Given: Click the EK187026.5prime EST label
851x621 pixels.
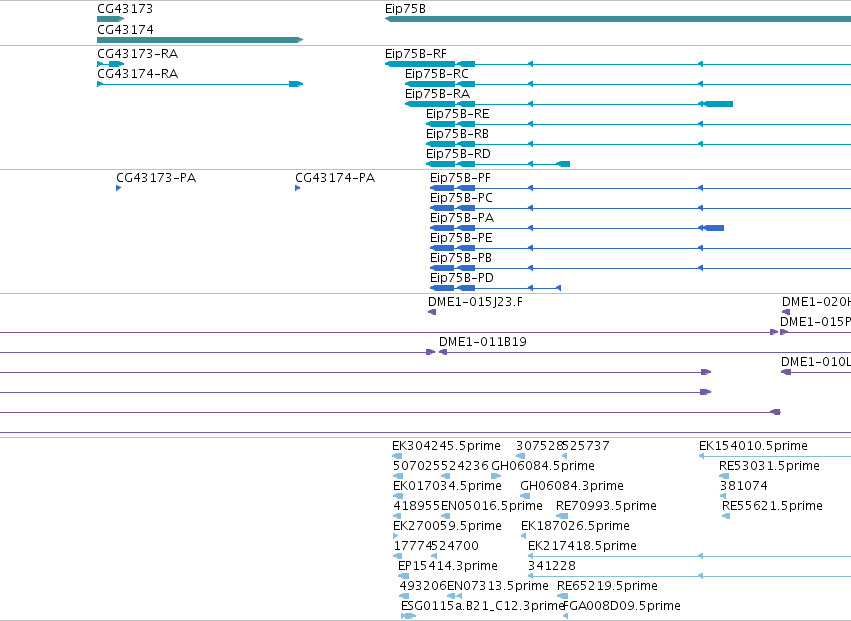Looking at the screenshot, I should [x=575, y=526].
